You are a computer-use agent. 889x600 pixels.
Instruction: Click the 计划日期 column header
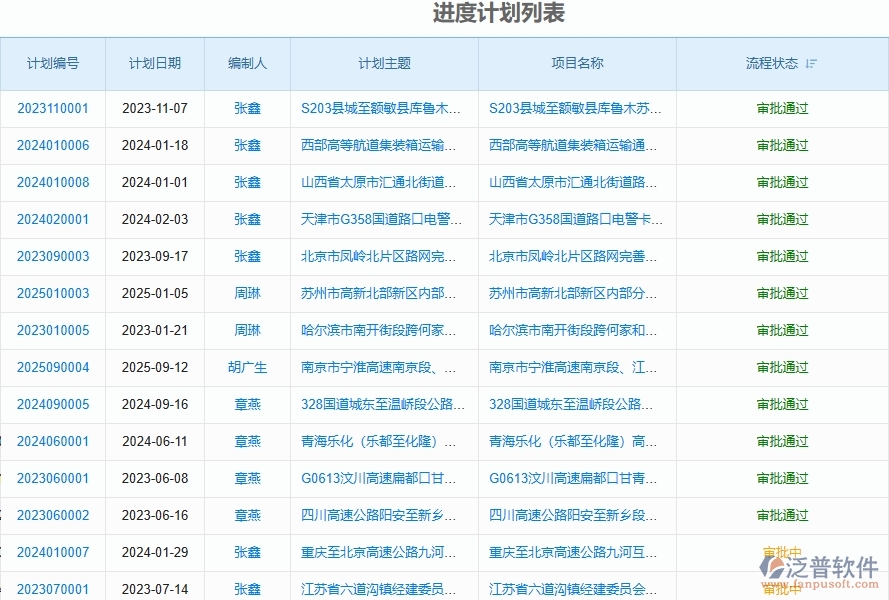point(154,63)
